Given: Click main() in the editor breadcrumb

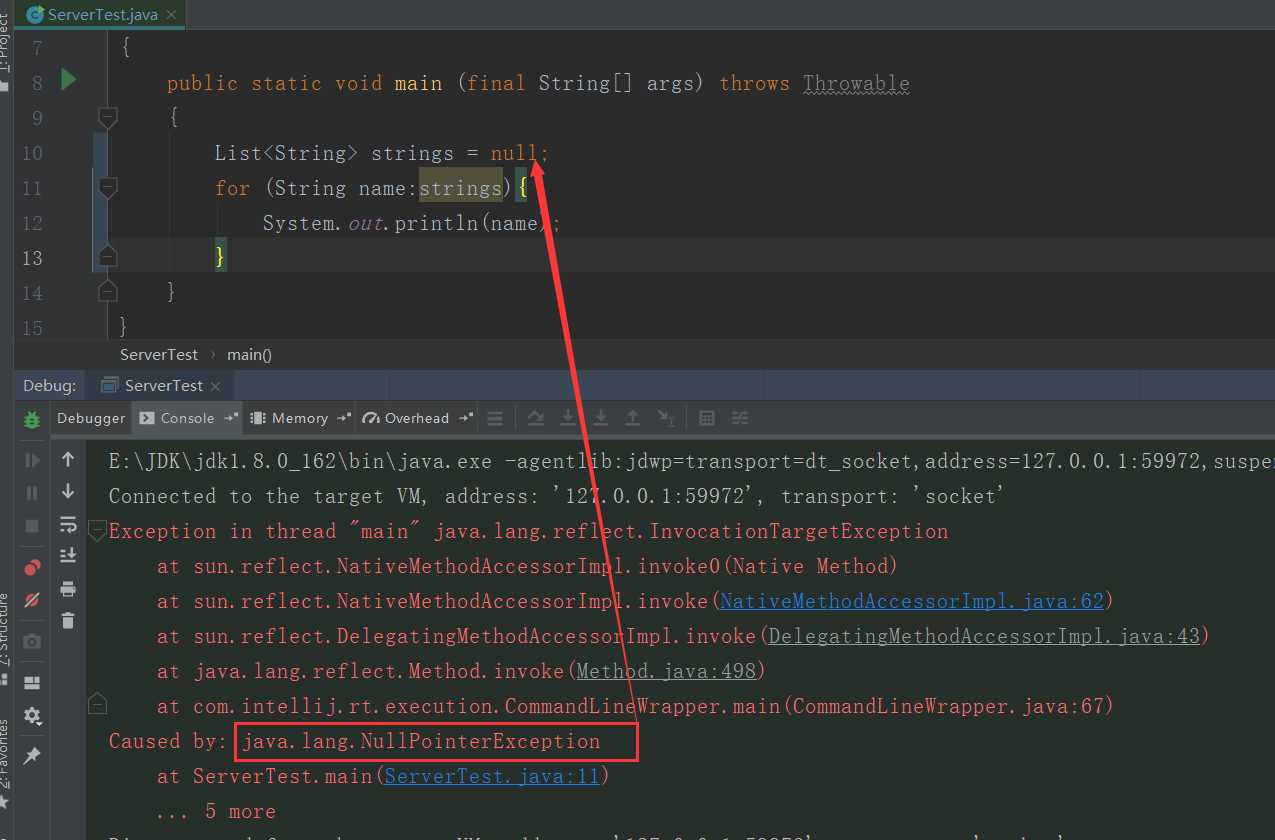Looking at the screenshot, I should point(249,354).
